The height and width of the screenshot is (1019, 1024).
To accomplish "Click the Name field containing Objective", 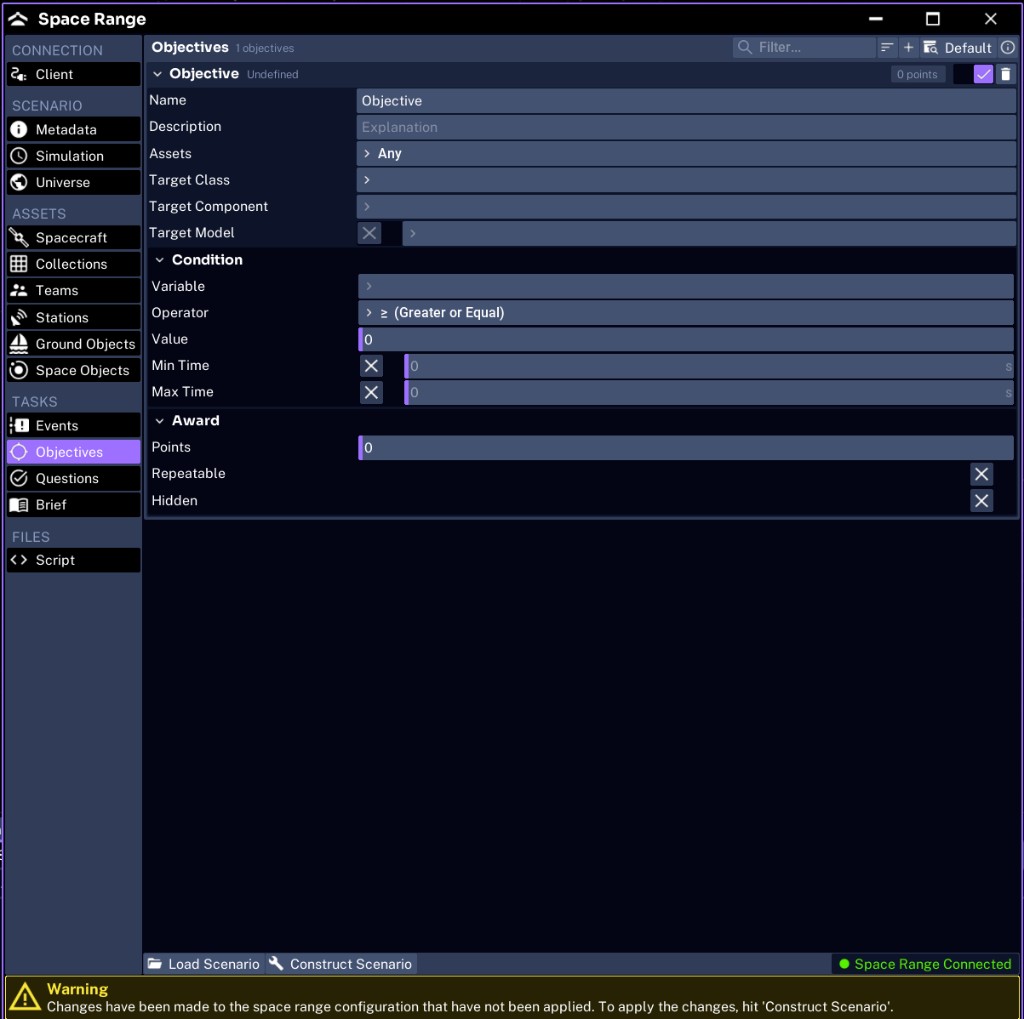I will pyautogui.click(x=686, y=101).
